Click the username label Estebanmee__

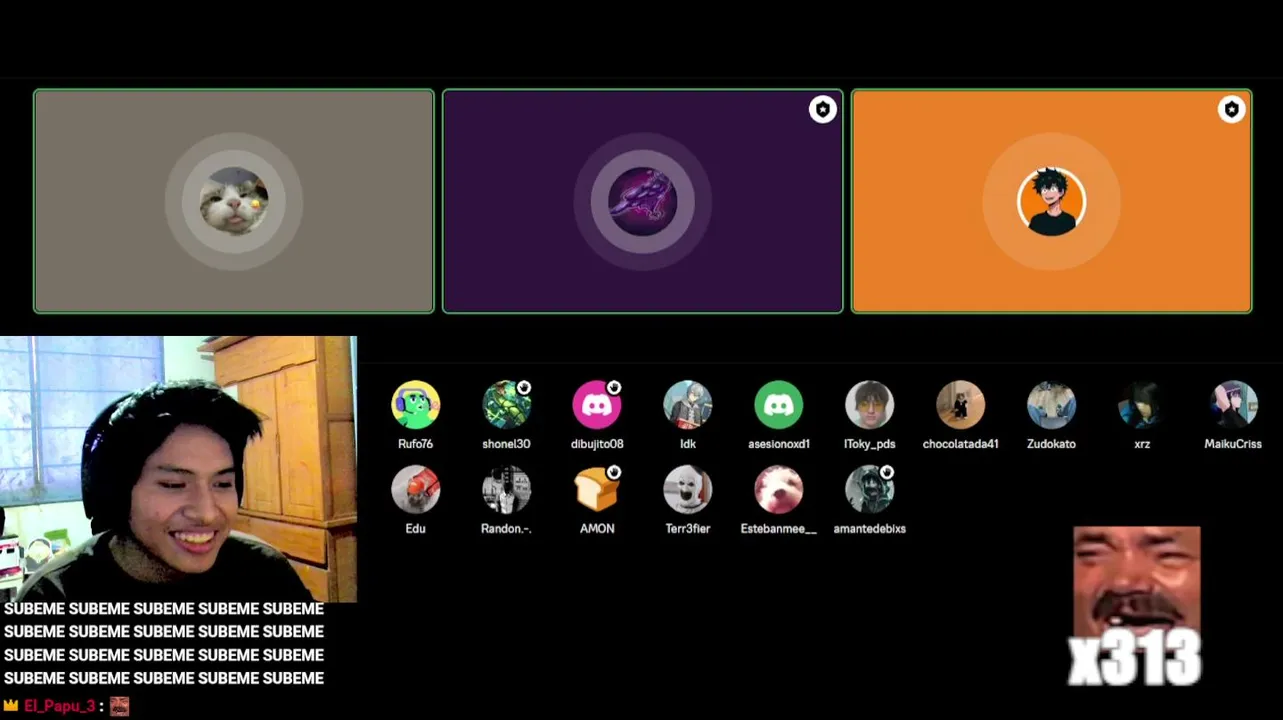click(x=779, y=529)
